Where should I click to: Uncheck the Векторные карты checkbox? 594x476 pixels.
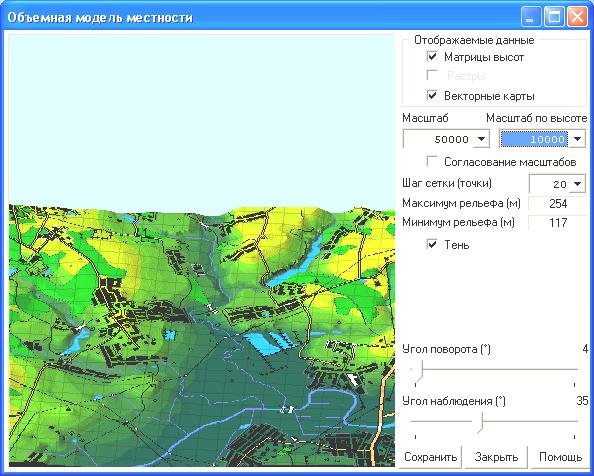[x=432, y=95]
